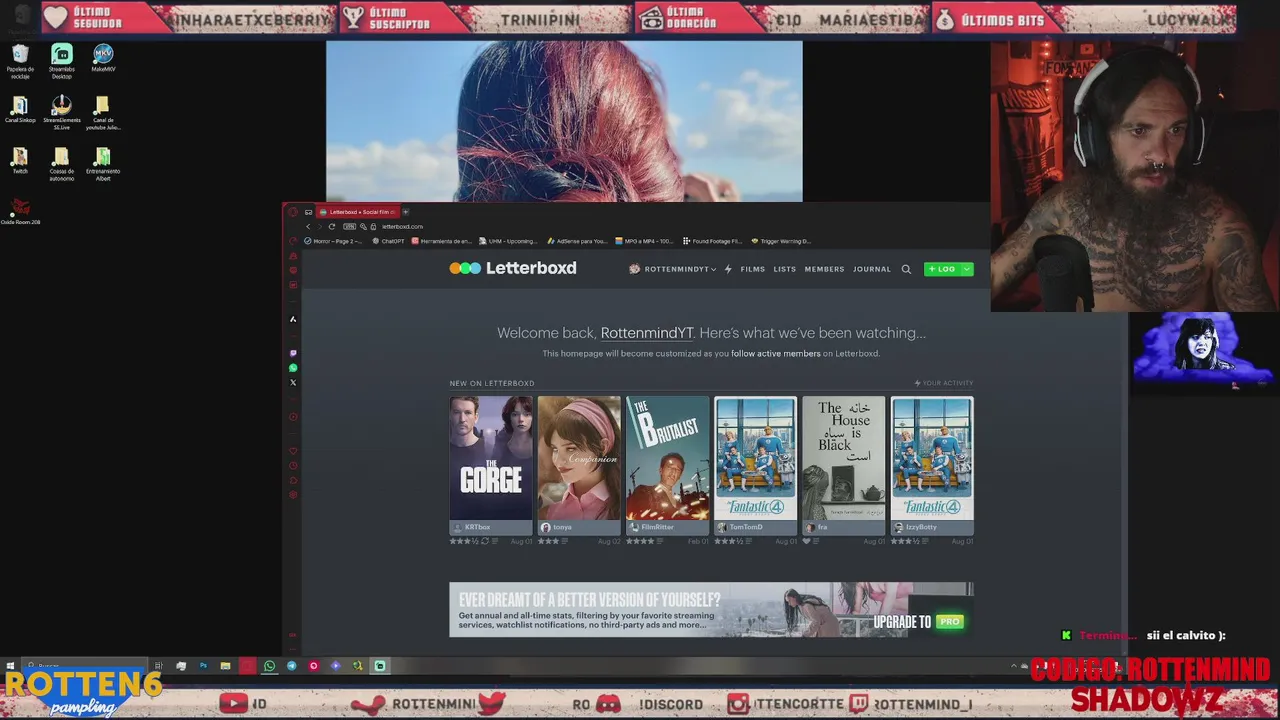Open the 'AdSense para You...' bookmark
The height and width of the screenshot is (720, 1280).
point(575,241)
